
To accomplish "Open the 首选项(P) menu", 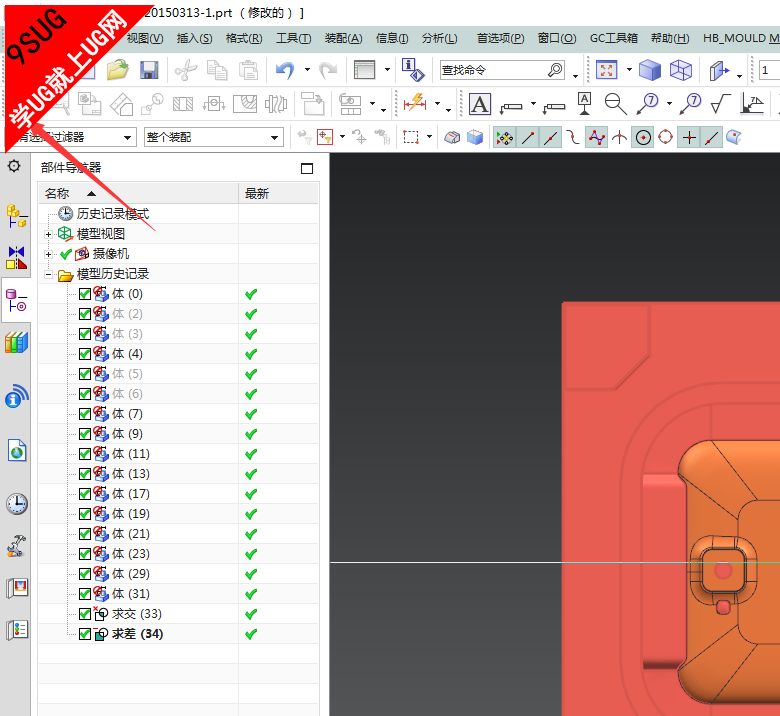I will coord(500,38).
